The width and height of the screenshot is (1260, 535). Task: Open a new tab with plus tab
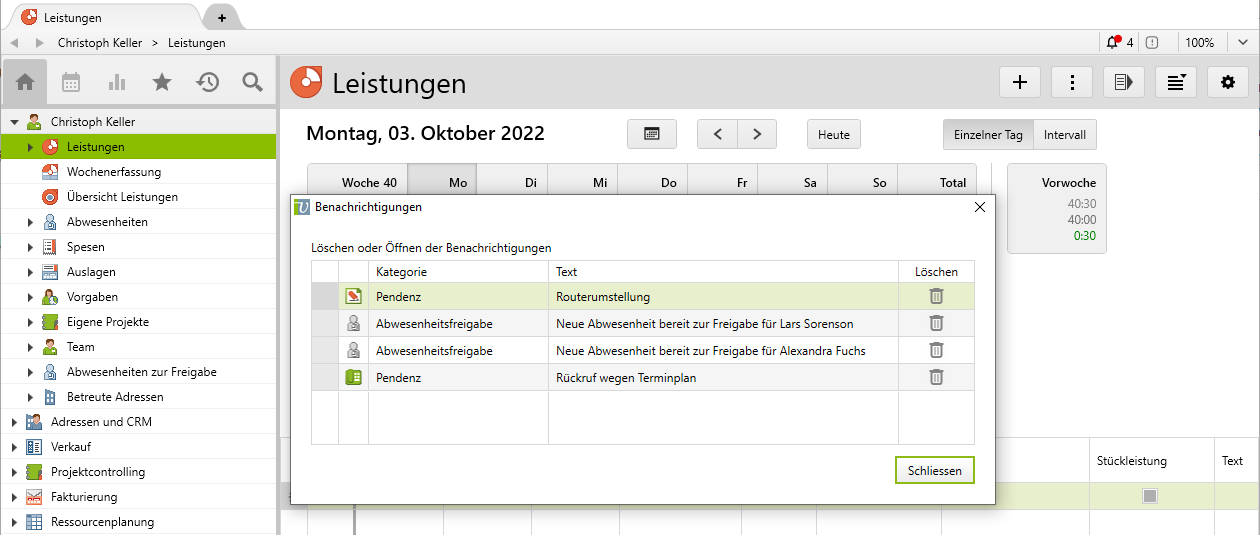[x=221, y=18]
